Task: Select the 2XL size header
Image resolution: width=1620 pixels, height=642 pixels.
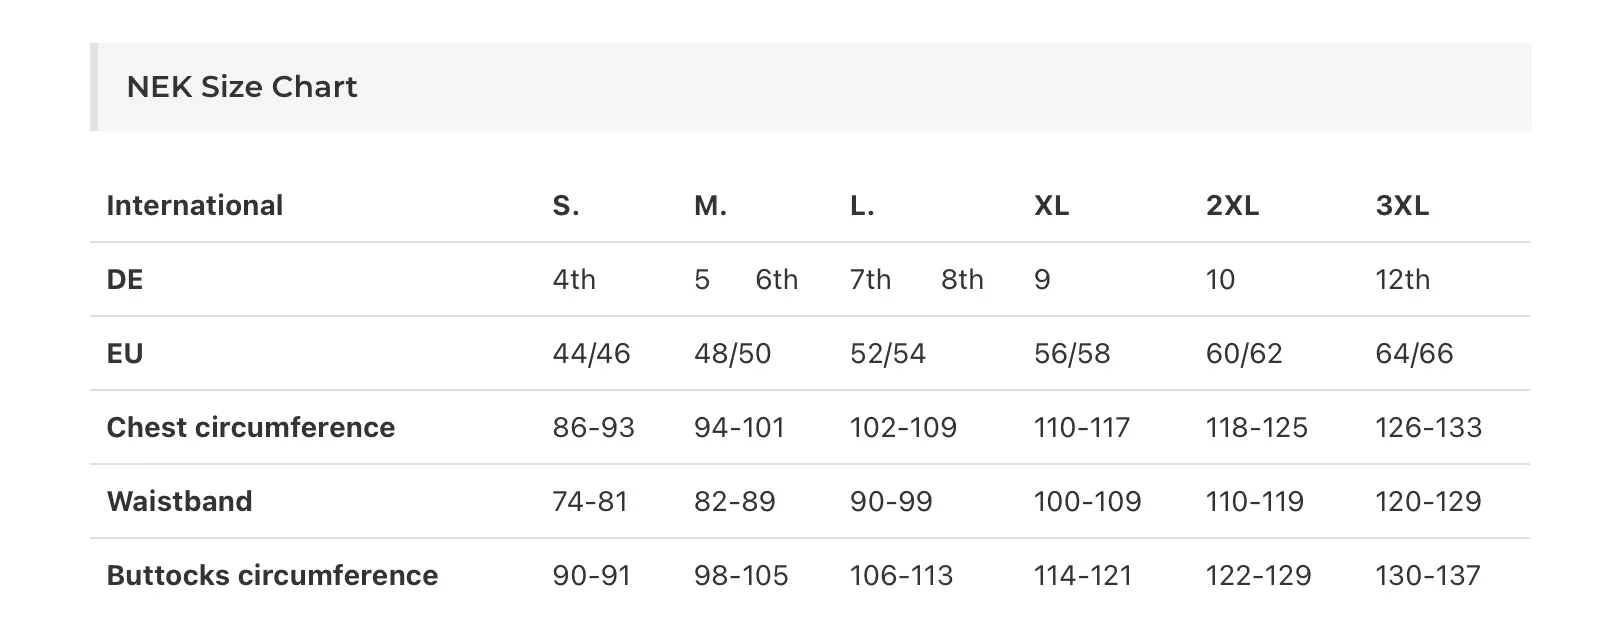Action: click(x=1232, y=205)
